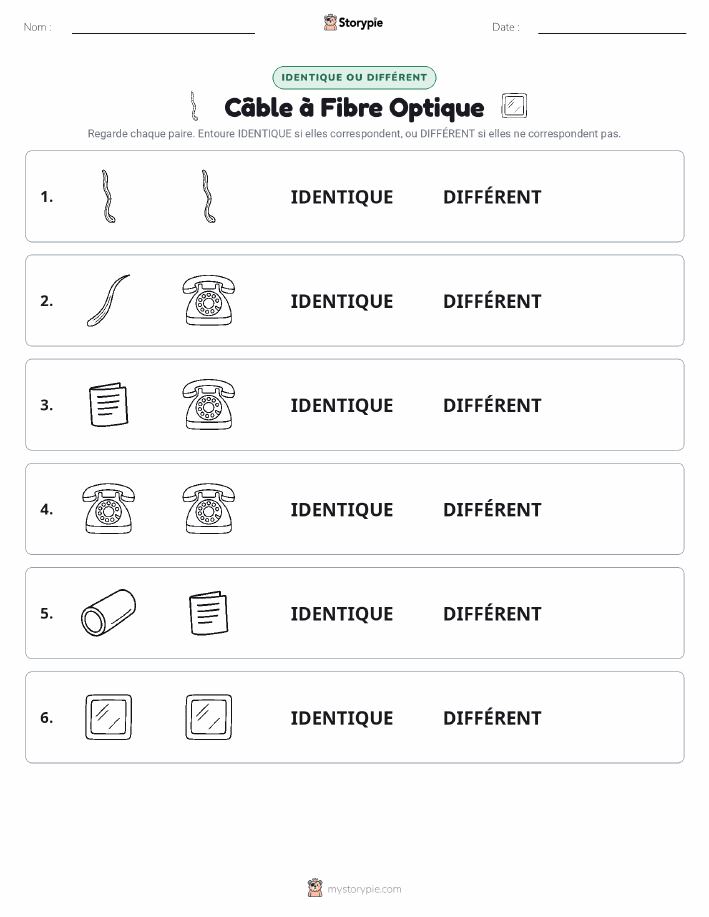
Task: Click the left telephone in row 4
Action: tap(108, 509)
